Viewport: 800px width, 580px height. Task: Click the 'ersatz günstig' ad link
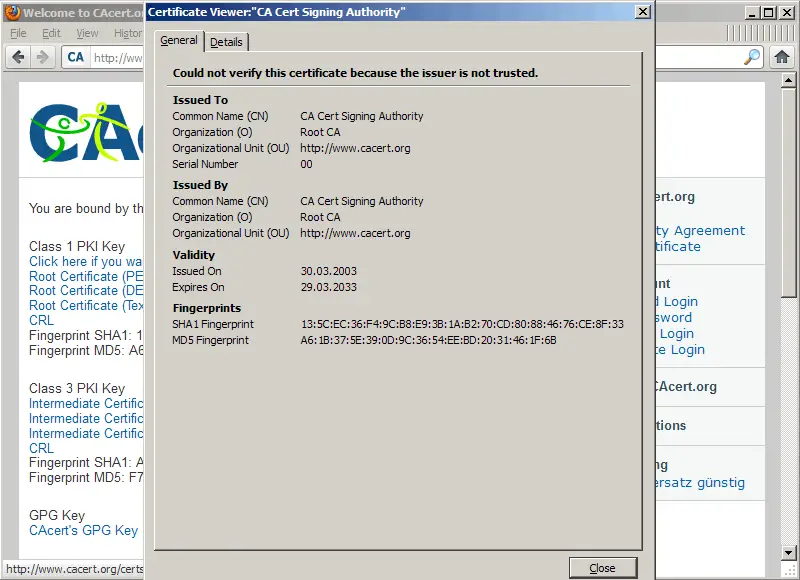coord(701,483)
